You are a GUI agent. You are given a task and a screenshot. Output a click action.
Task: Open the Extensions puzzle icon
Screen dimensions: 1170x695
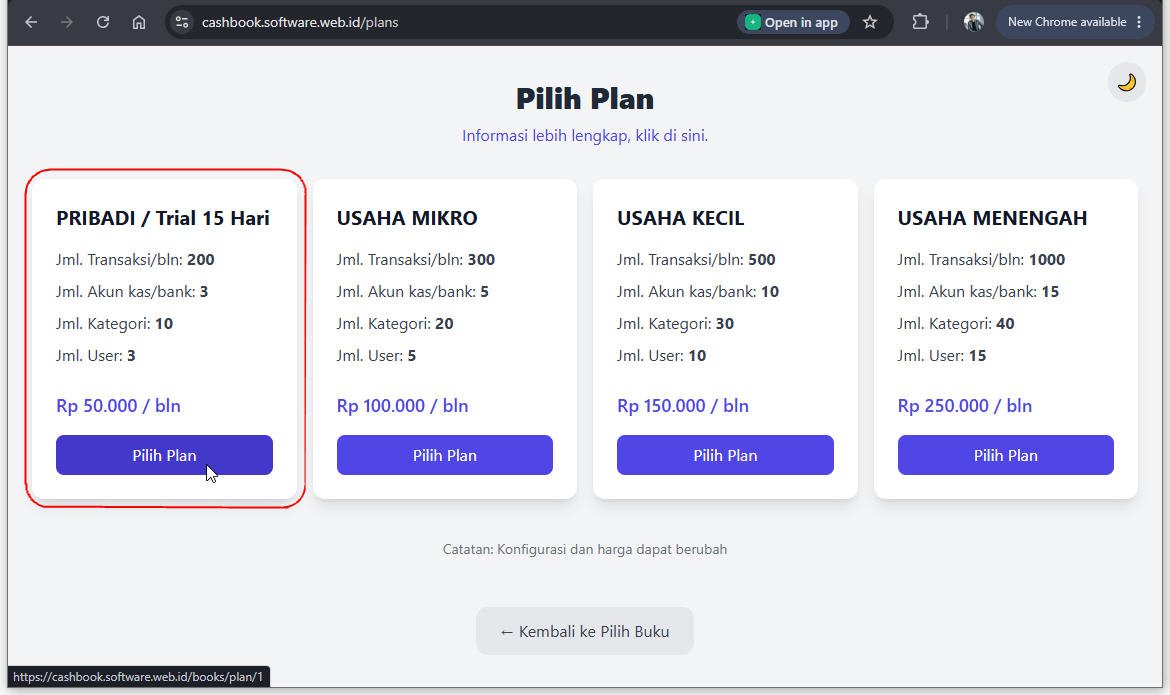click(x=921, y=22)
